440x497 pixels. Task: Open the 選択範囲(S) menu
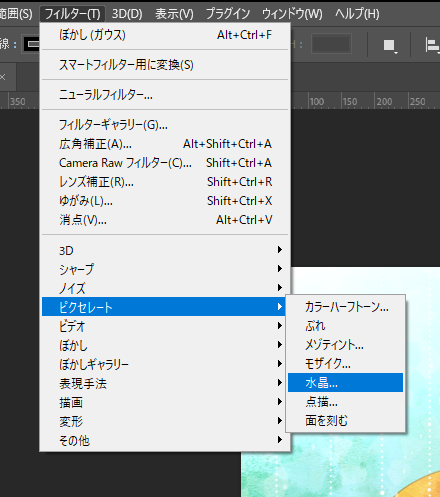16,14
